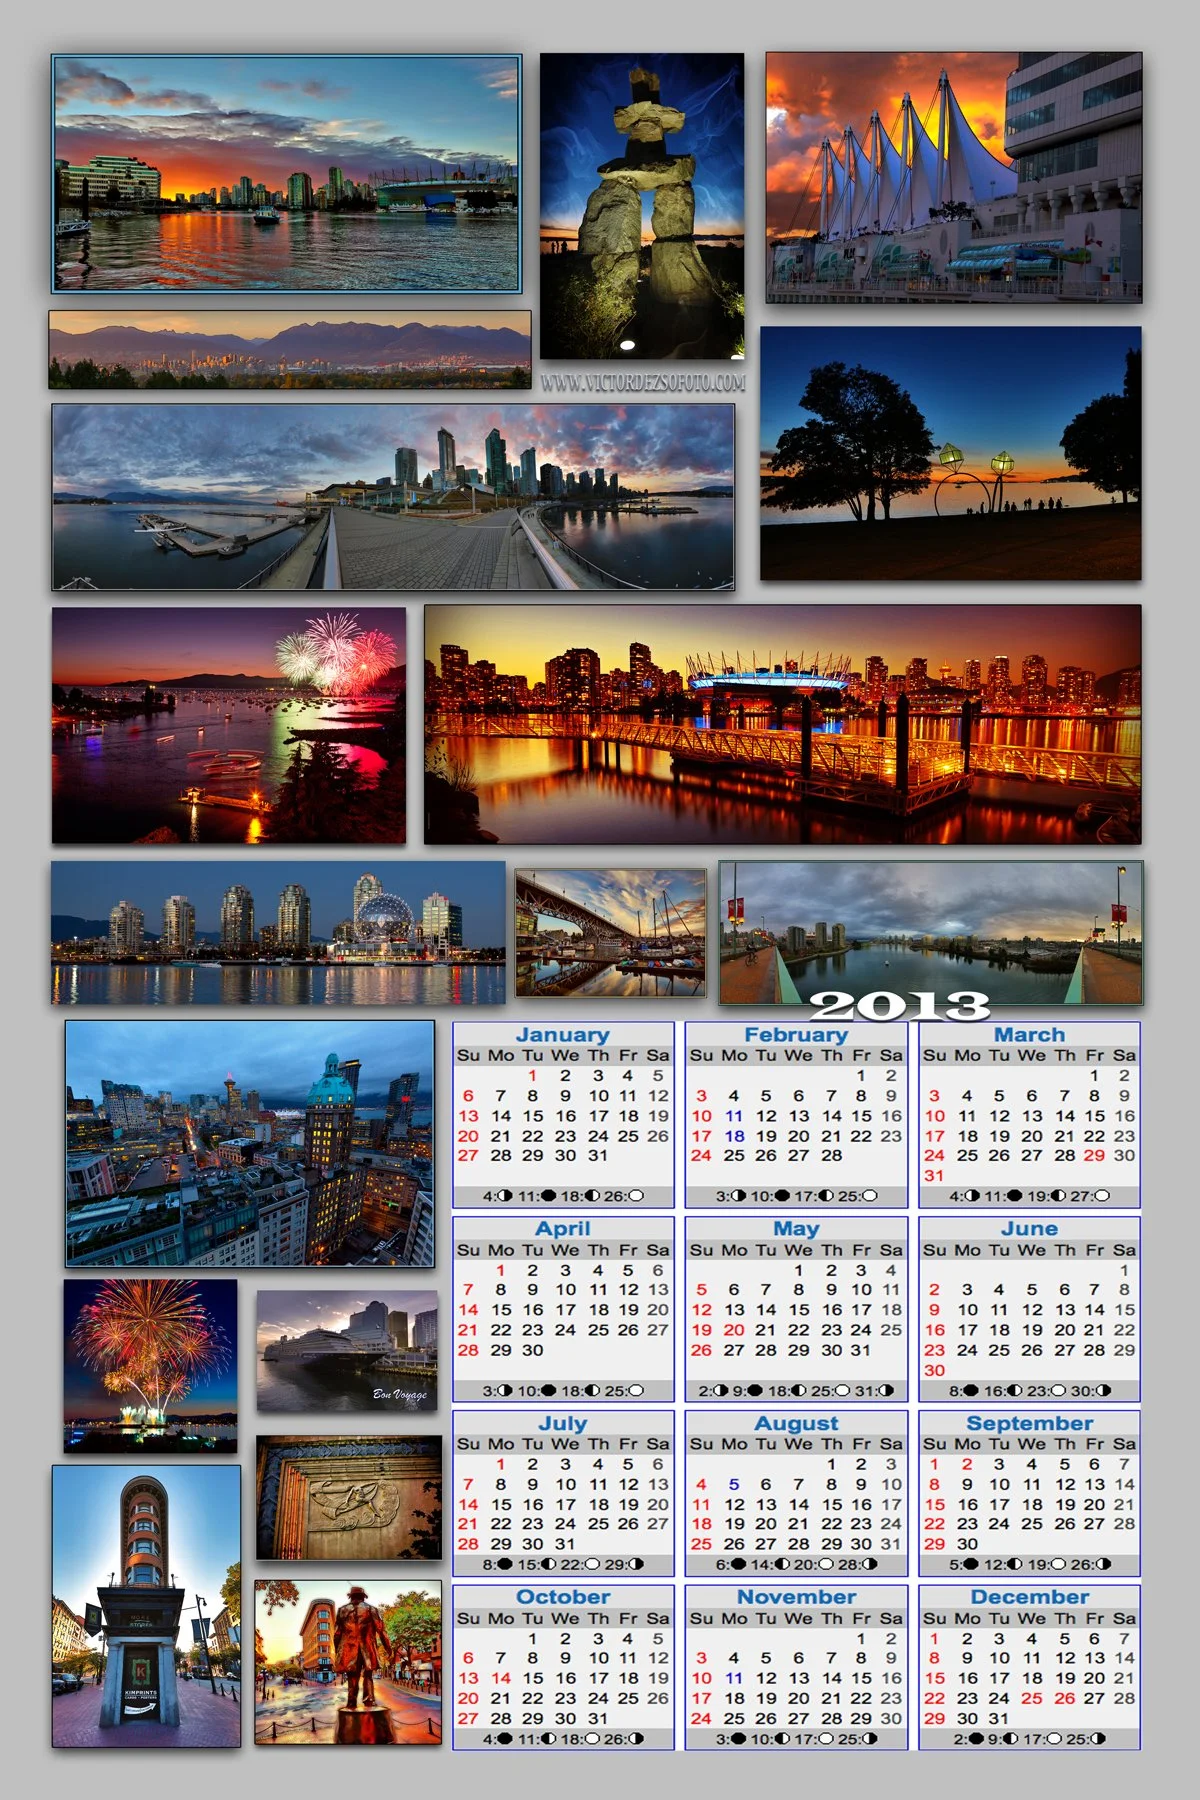
Task: Click the bridge and marina photo
Action: pos(611,933)
